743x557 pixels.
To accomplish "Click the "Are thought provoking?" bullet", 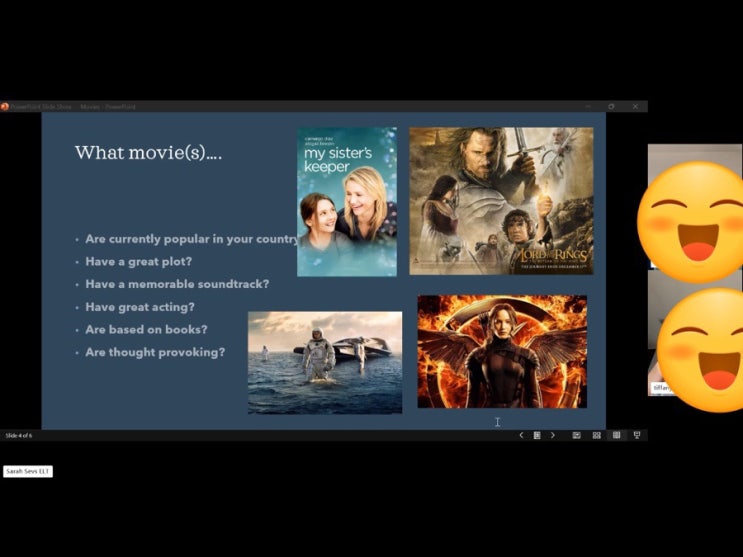I will [x=155, y=352].
